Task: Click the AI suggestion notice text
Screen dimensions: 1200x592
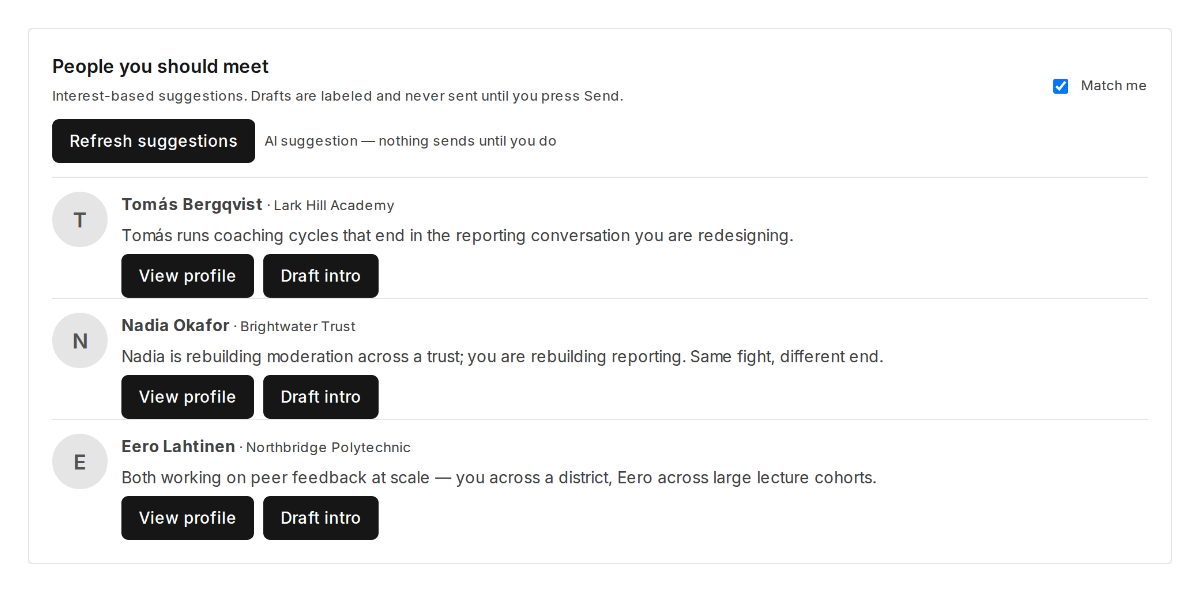Action: coord(410,141)
